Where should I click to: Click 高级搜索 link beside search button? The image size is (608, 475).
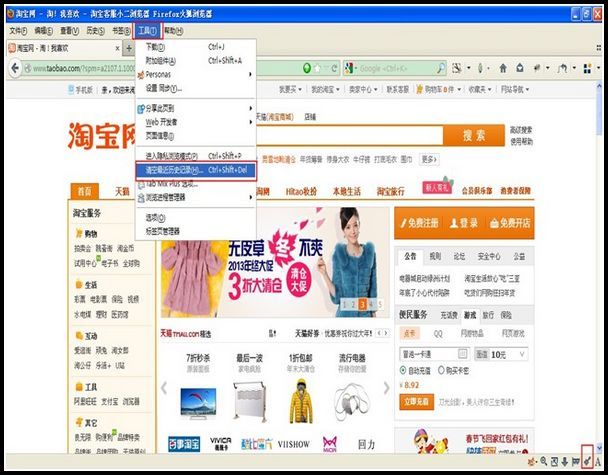click(x=521, y=130)
